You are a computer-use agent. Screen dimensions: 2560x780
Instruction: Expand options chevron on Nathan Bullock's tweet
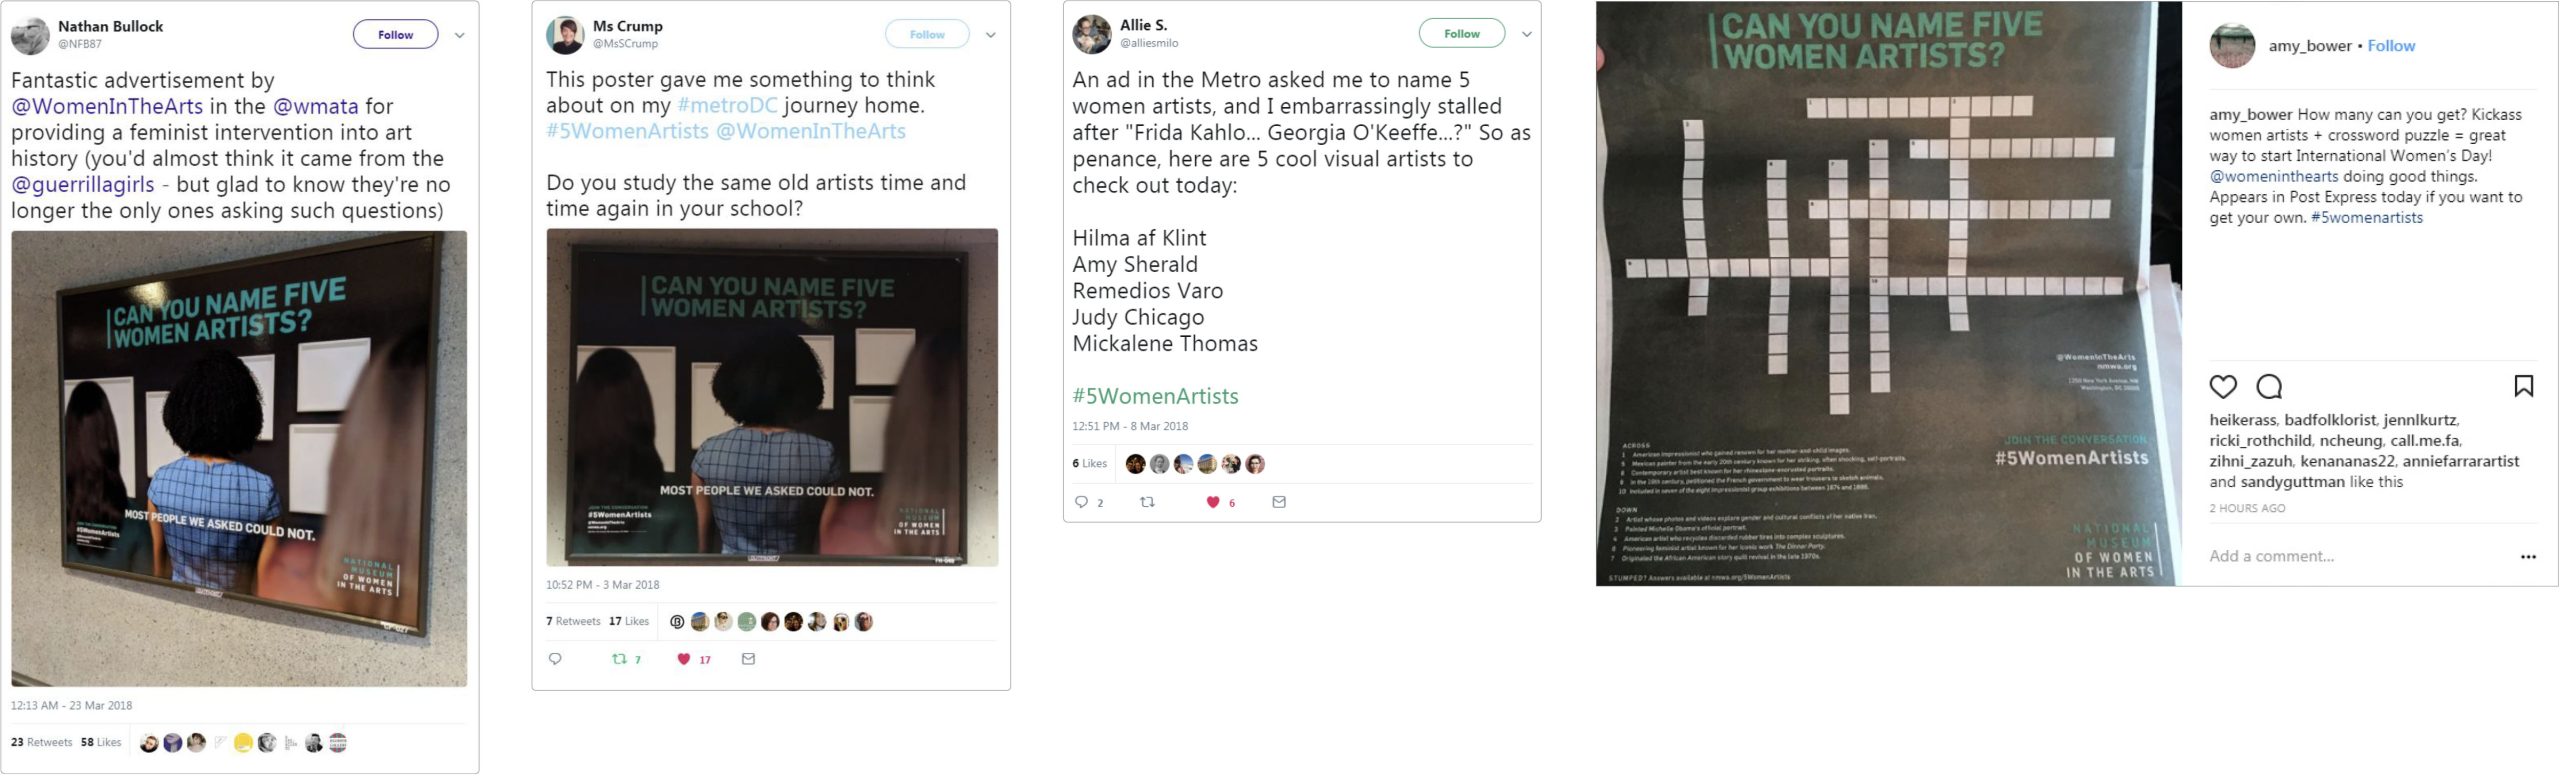(460, 35)
